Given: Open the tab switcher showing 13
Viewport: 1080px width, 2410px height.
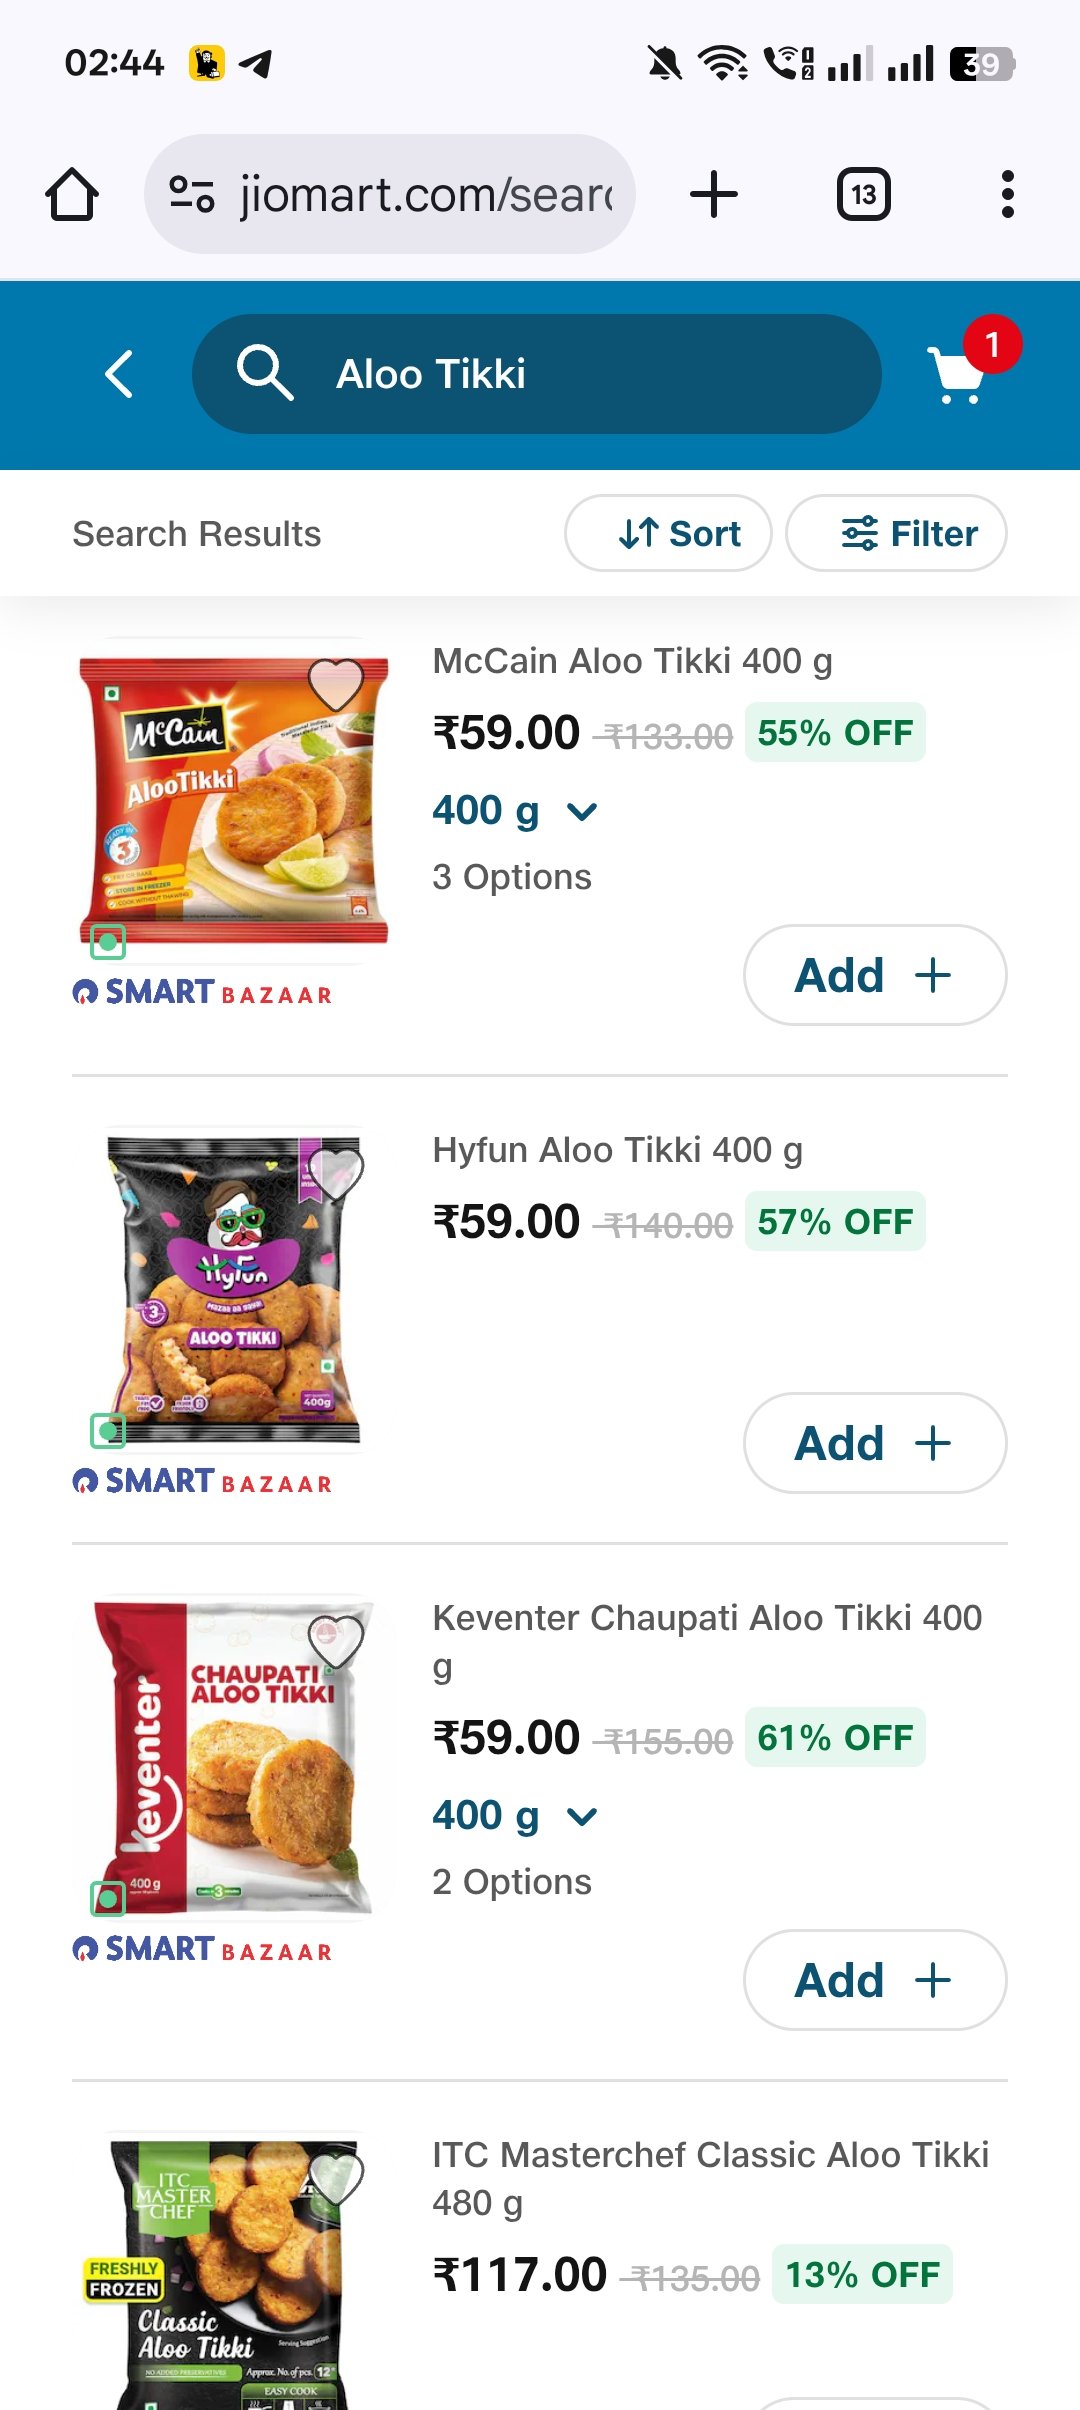Looking at the screenshot, I should 863,194.
